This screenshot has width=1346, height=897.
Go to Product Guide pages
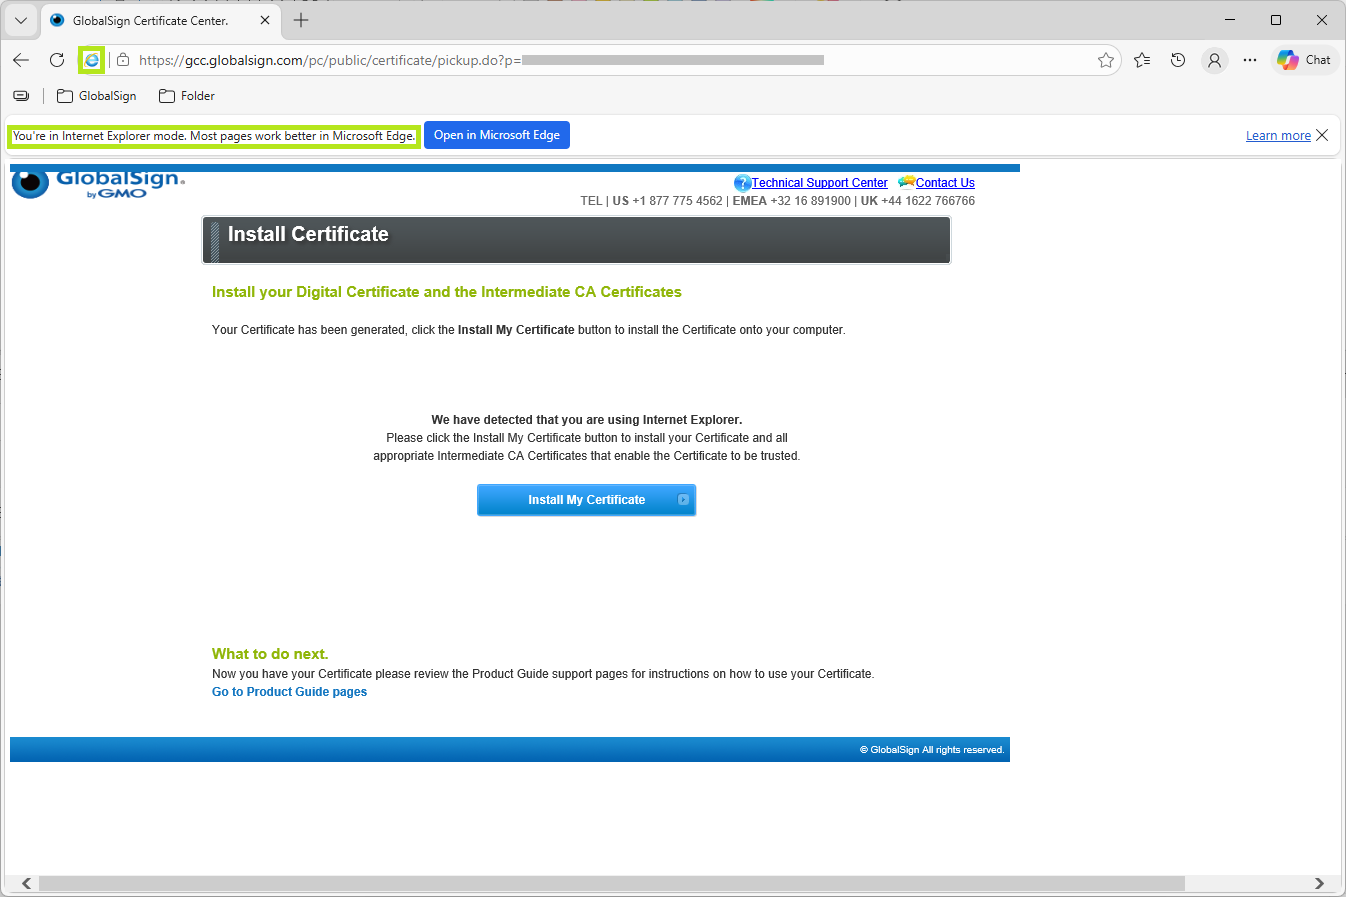(x=289, y=692)
